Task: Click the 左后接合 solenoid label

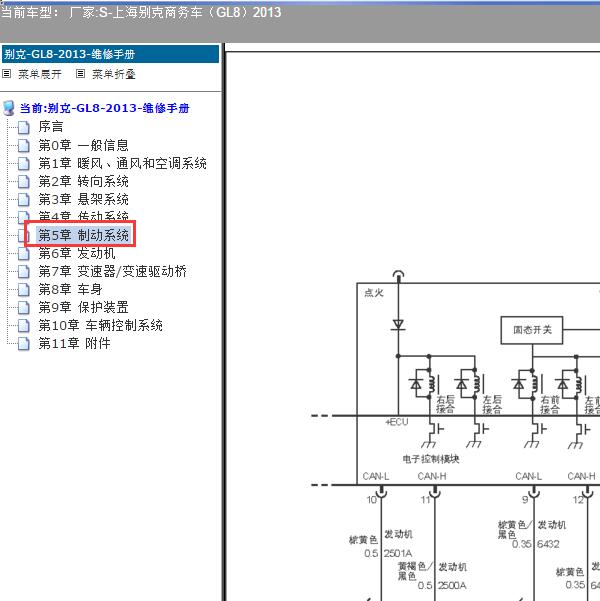Action: point(492,404)
